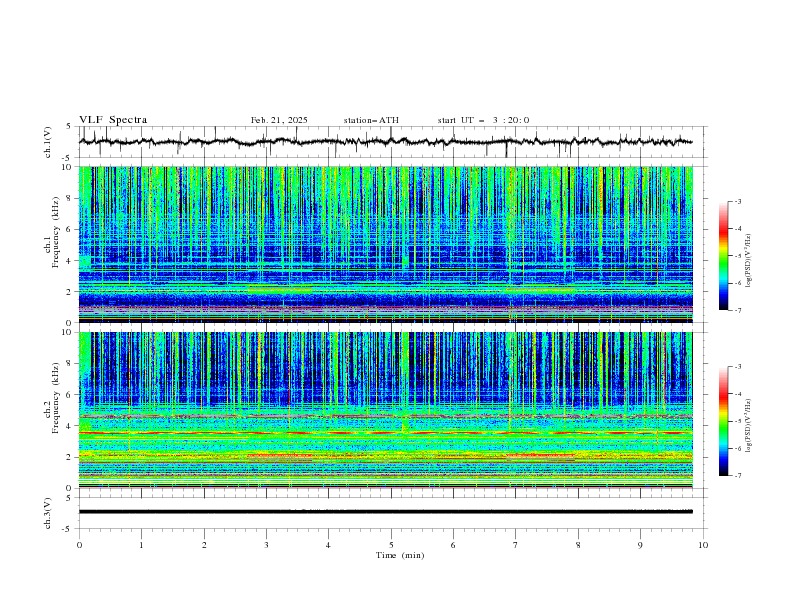Click the '5' tick on the ch.1(V) axis
The width and height of the screenshot is (792, 612).
[x=70, y=126]
